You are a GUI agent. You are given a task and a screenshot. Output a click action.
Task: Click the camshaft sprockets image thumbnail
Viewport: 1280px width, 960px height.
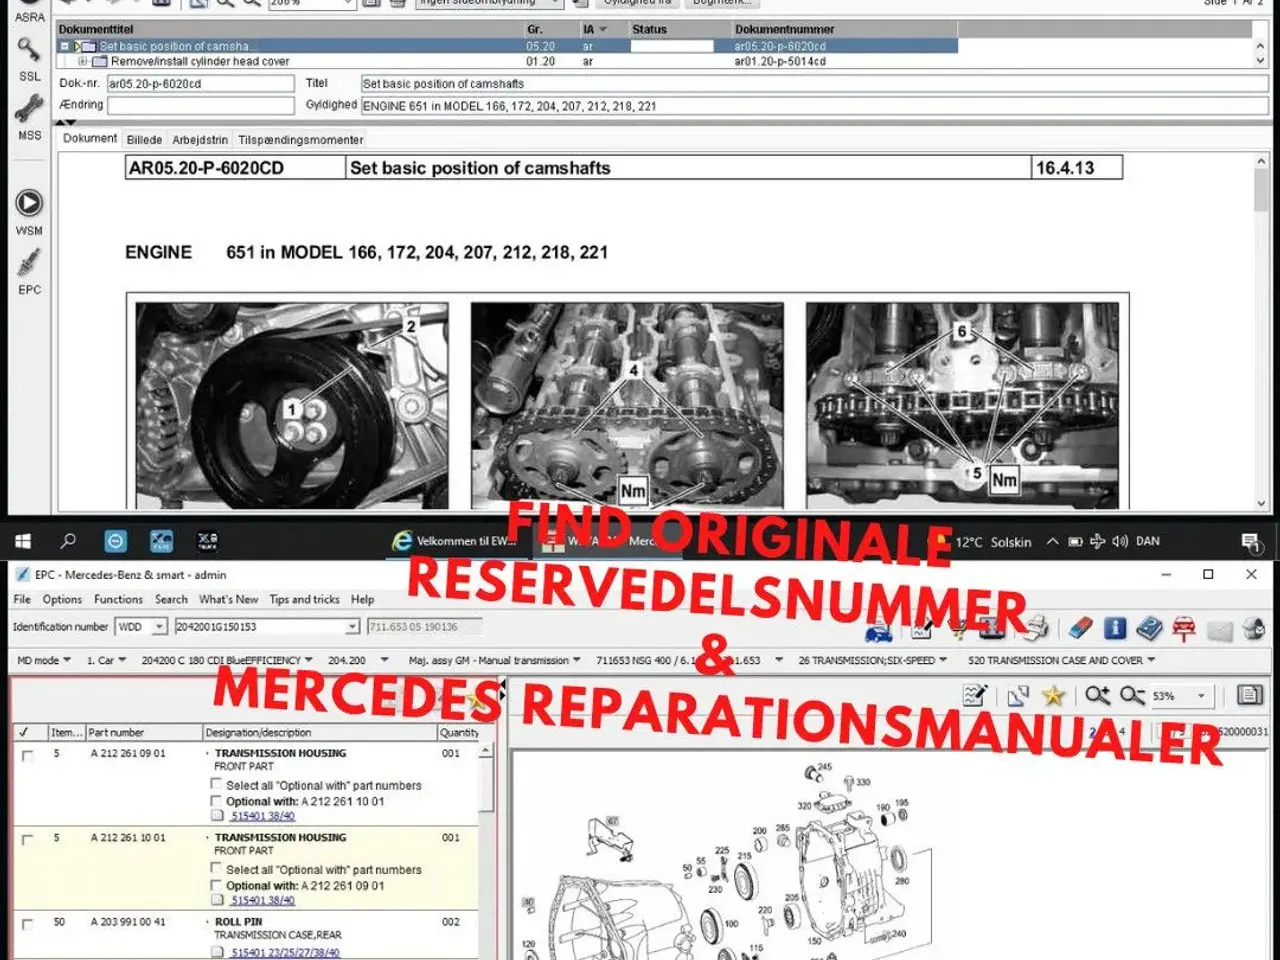pos(628,405)
